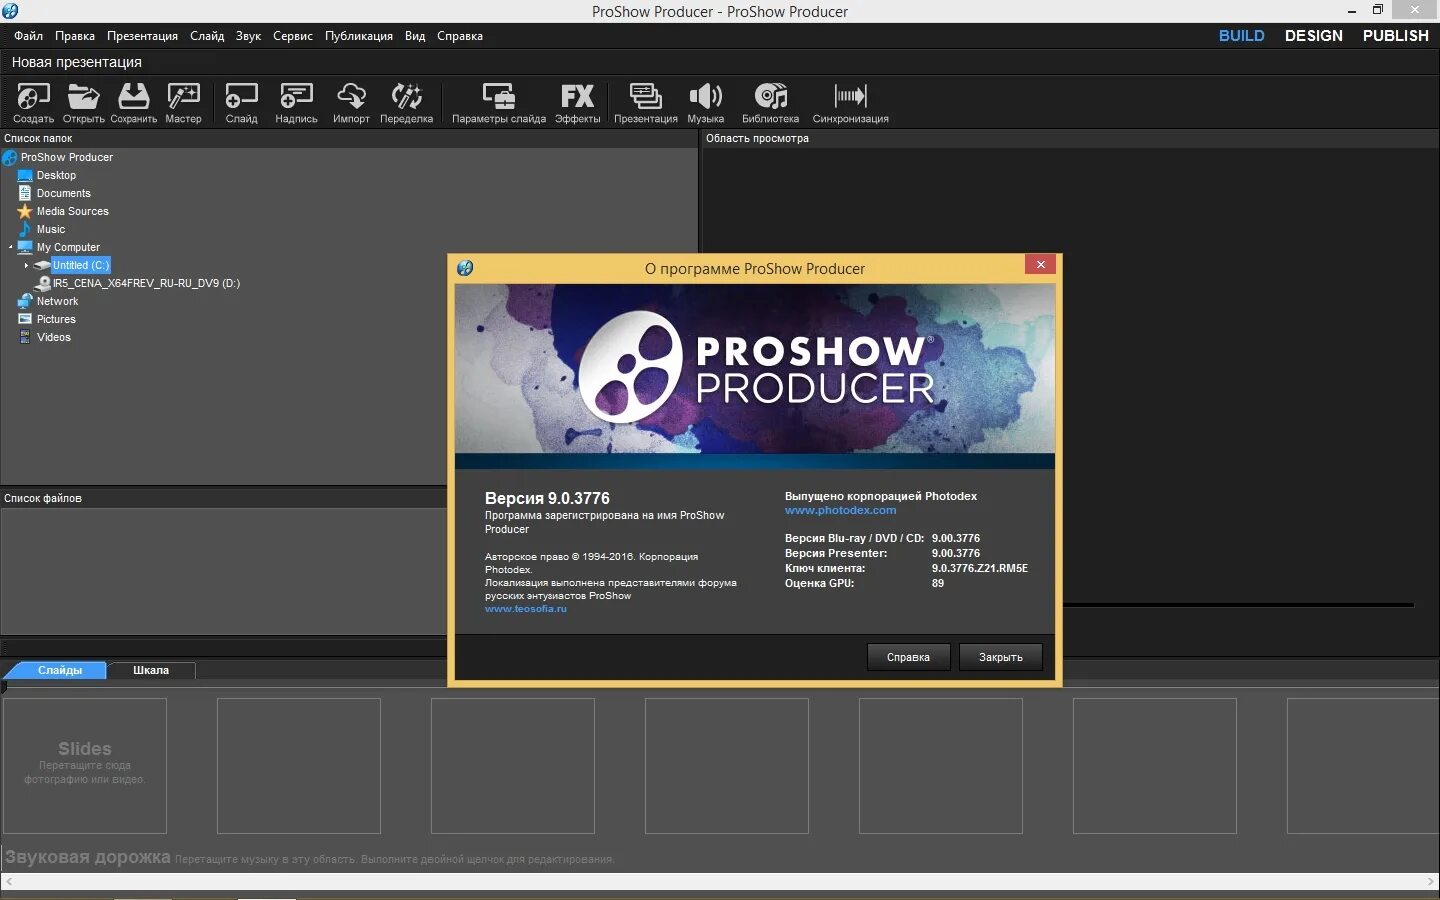Click the Презентация toolbar icon
Screen dimensions: 1440x900
646,103
